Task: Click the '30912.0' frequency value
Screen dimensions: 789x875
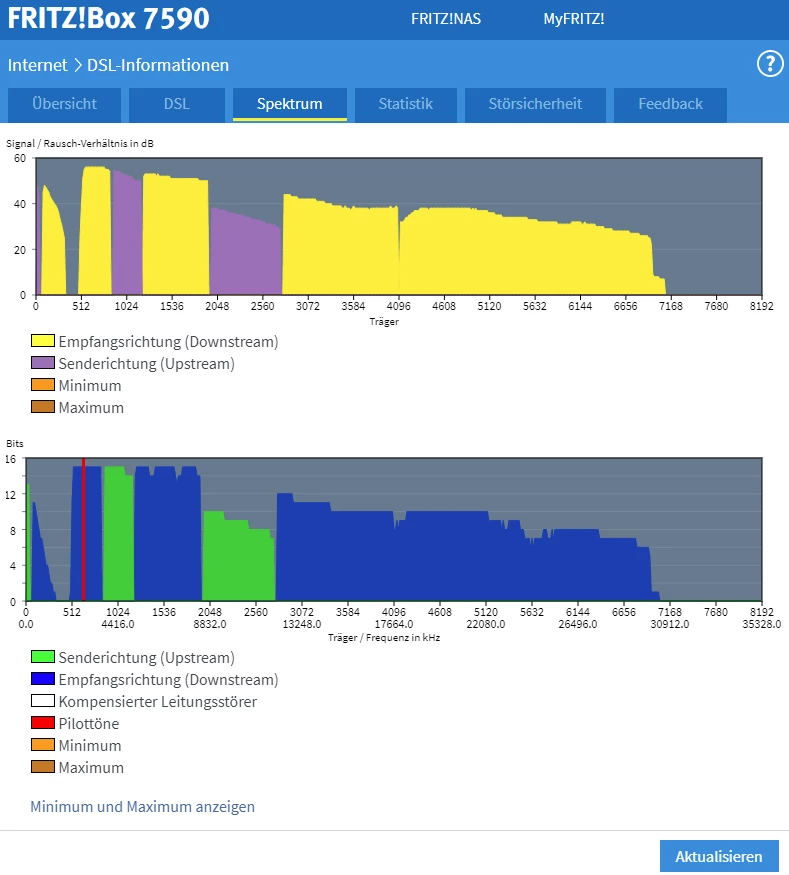Action: pos(670,624)
